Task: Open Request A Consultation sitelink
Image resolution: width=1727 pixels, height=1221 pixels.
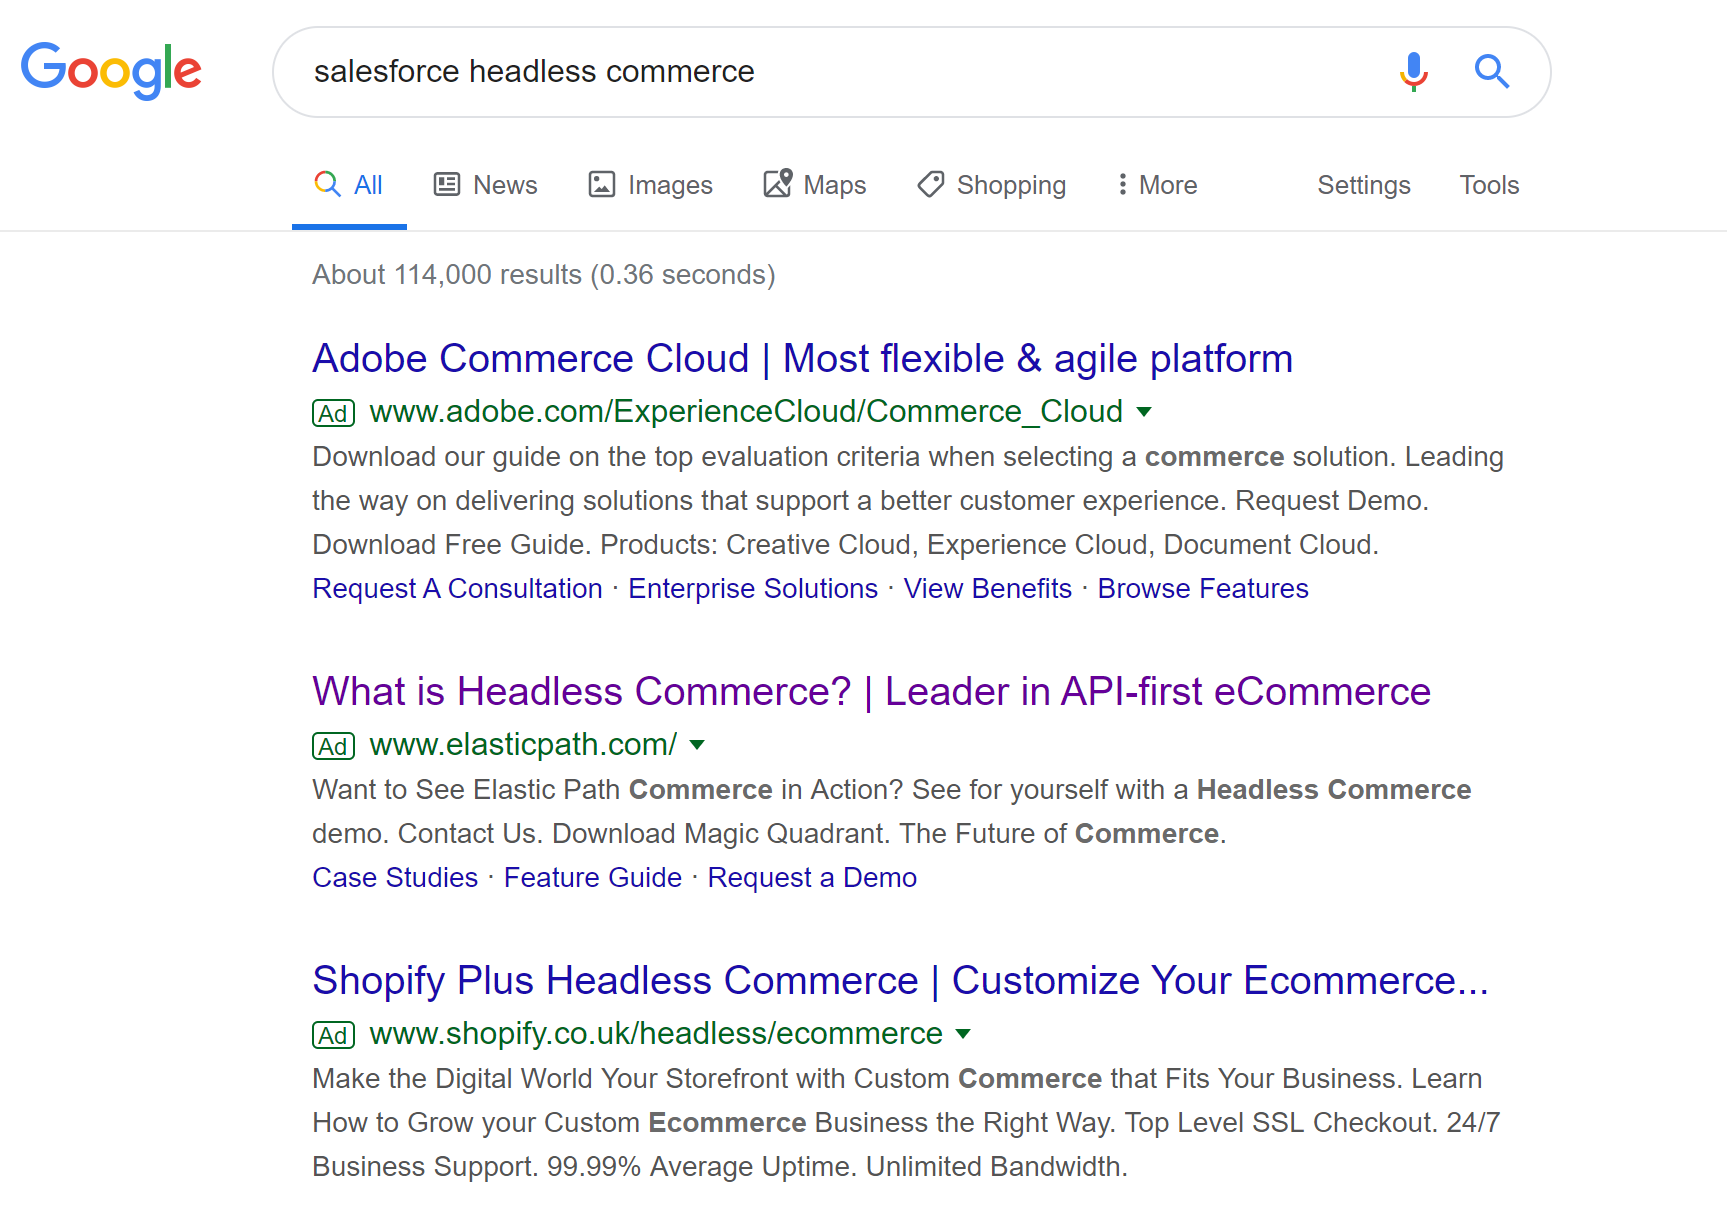Action: coord(458,588)
